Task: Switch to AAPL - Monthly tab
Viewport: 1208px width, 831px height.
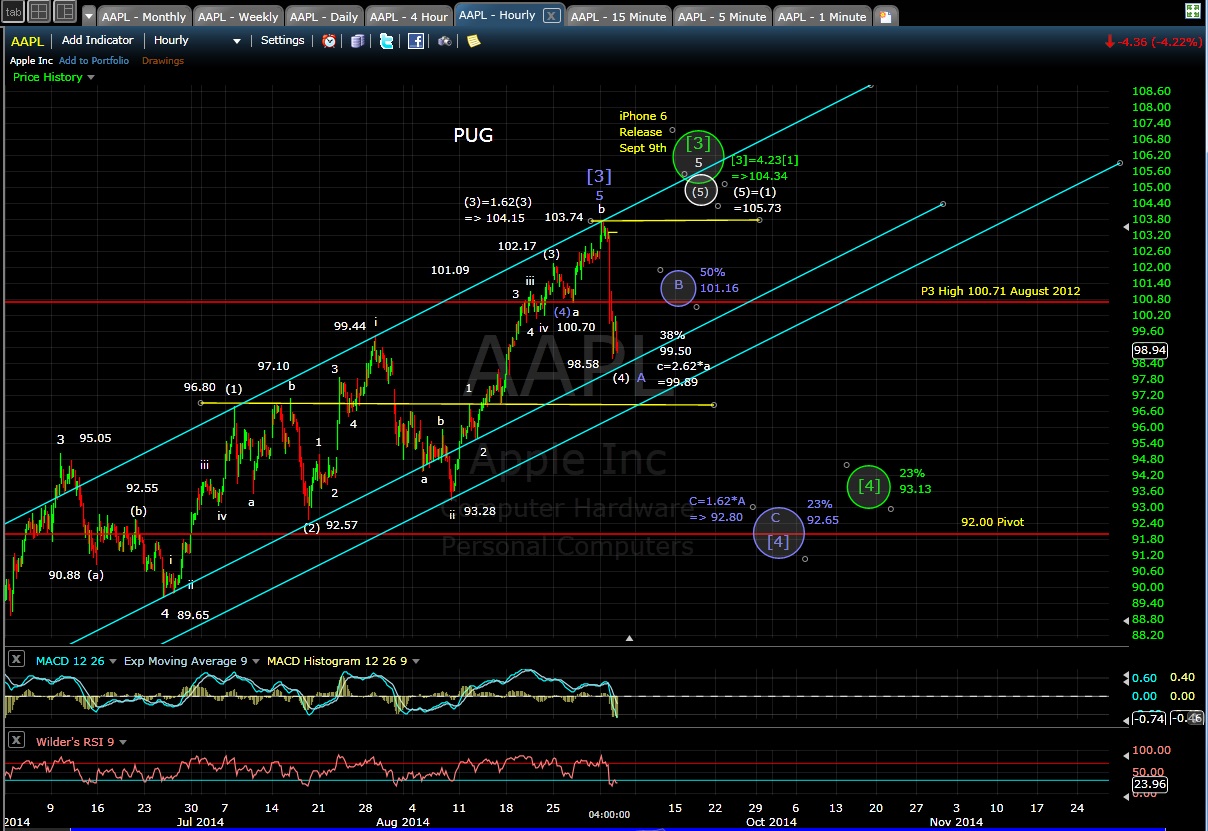Action: pos(143,17)
